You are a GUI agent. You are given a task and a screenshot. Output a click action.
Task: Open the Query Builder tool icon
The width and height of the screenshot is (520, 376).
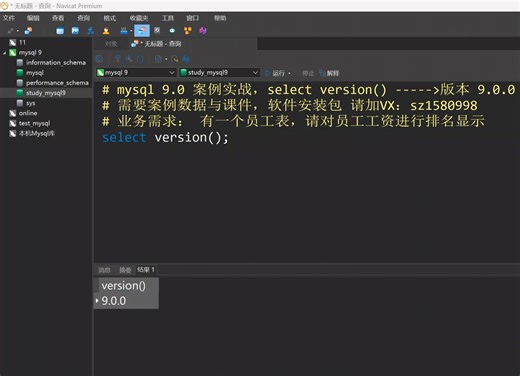click(x=117, y=59)
